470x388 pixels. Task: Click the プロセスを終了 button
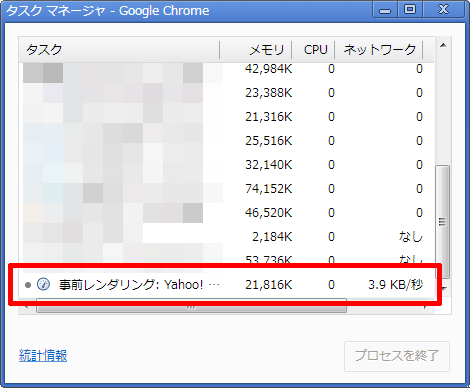(397, 356)
